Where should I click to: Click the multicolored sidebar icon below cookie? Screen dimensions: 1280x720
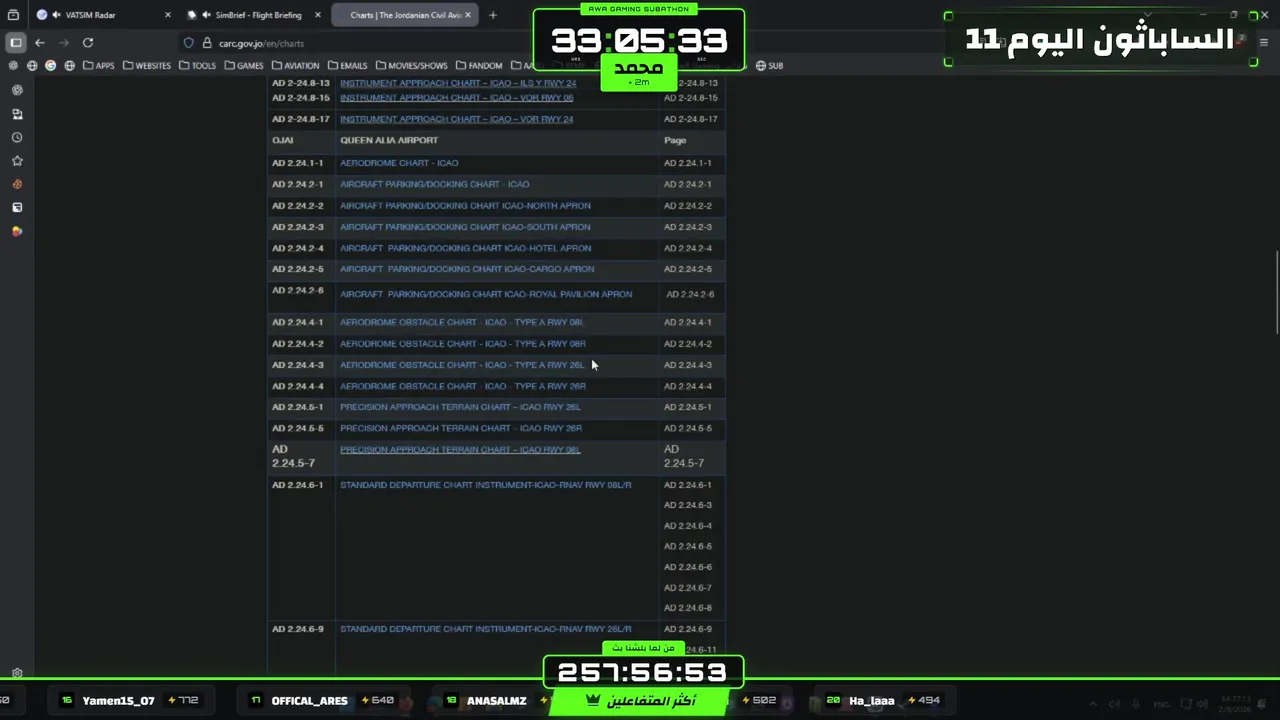coord(17,231)
